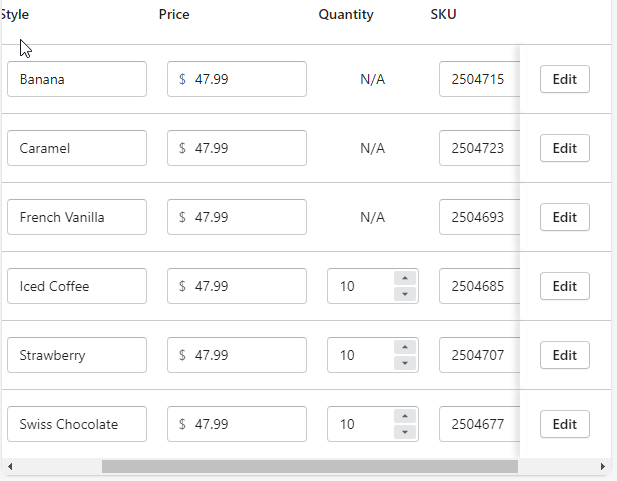Focus the Swiss Chocolate quantity field
The width and height of the screenshot is (617, 481).
click(x=360, y=424)
